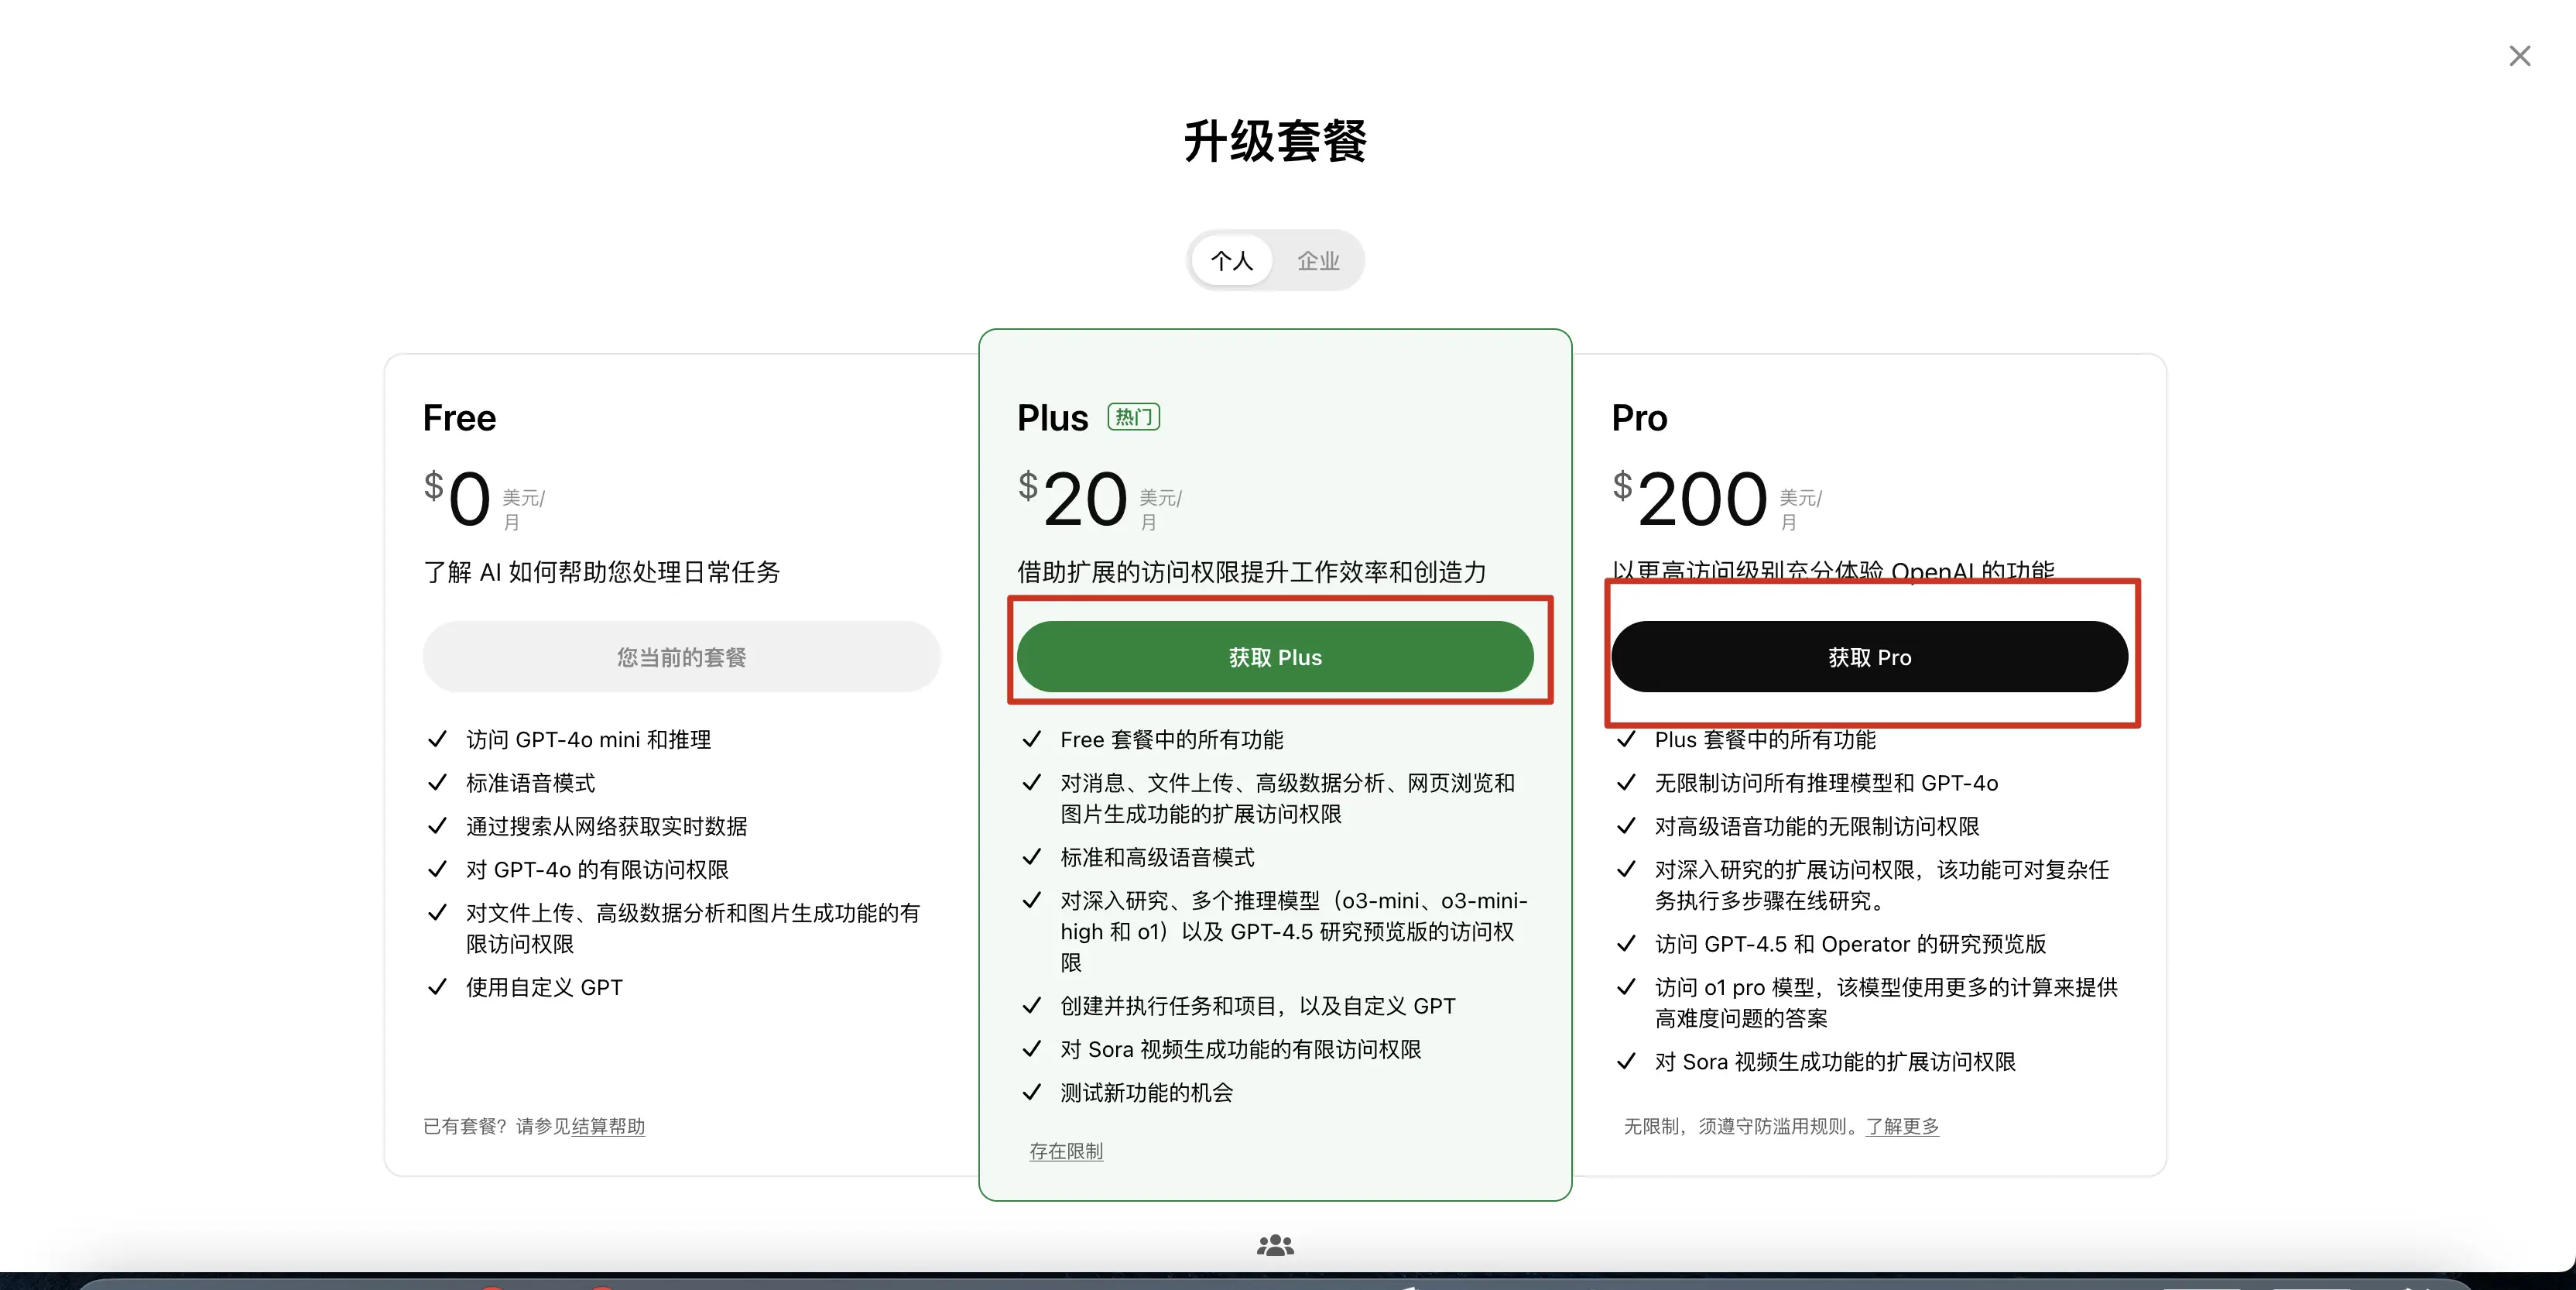Click the checkmark beside 标准语音模式
Image resolution: width=2576 pixels, height=1290 pixels.
437,783
